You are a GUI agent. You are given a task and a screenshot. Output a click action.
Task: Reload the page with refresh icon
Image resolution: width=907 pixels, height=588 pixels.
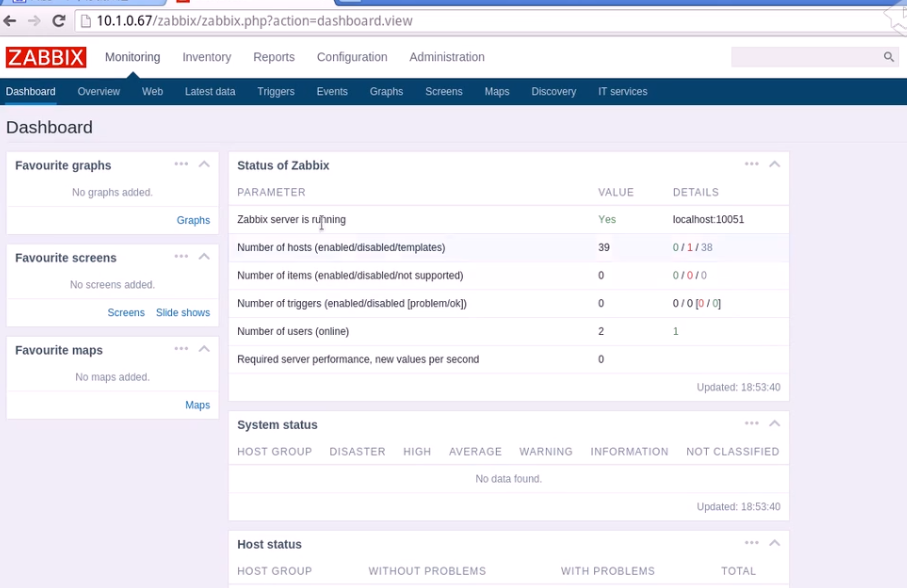pos(58,21)
